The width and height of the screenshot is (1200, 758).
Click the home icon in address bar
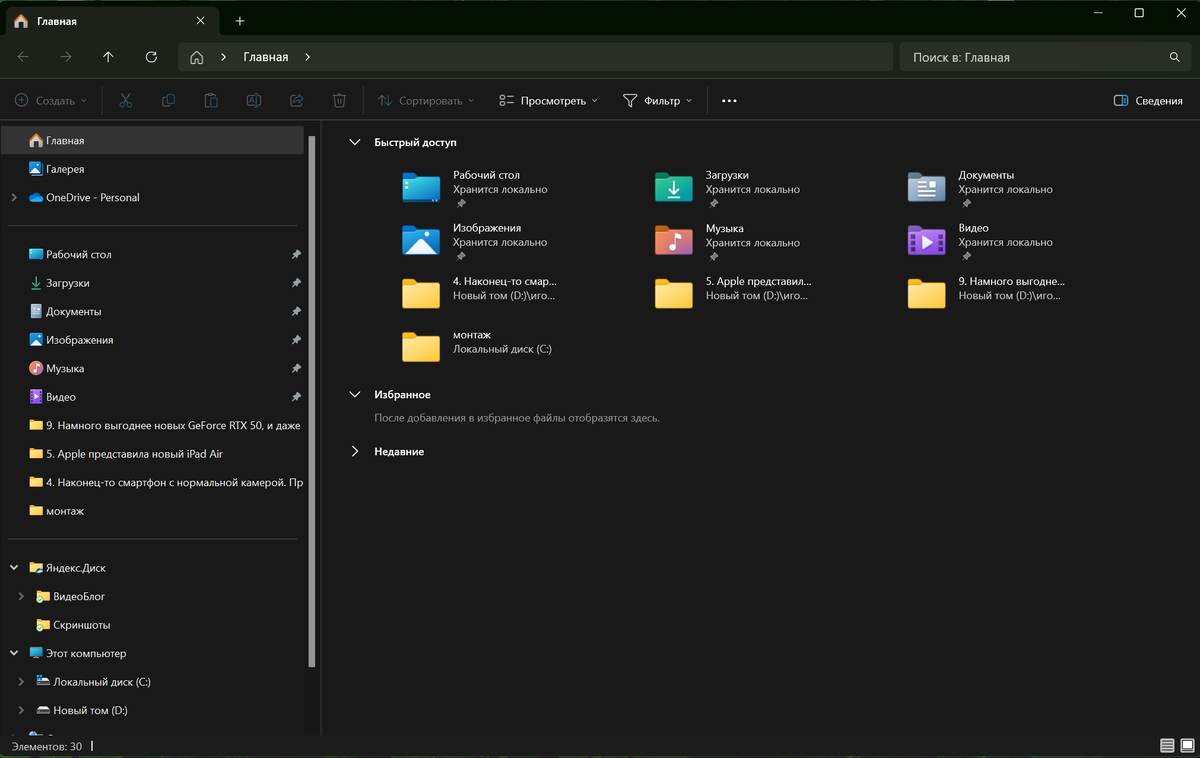click(x=197, y=57)
